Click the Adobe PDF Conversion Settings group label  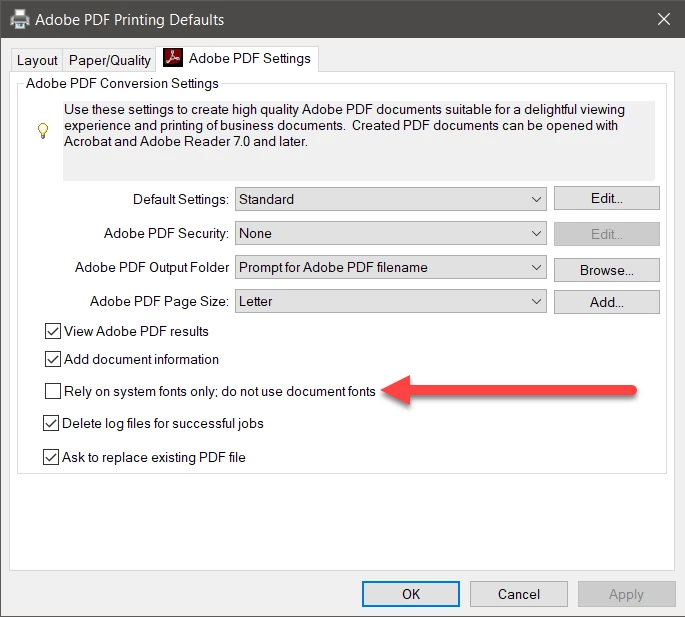pyautogui.click(x=122, y=83)
